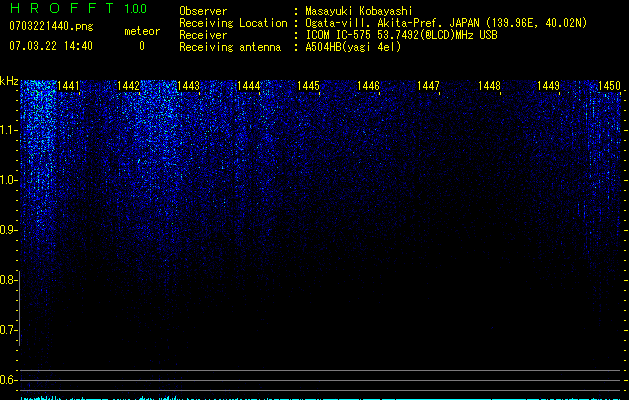Screen dimensions: 629x400
Task: Click the 0.6 kHz frequency label
Action: 8,380
